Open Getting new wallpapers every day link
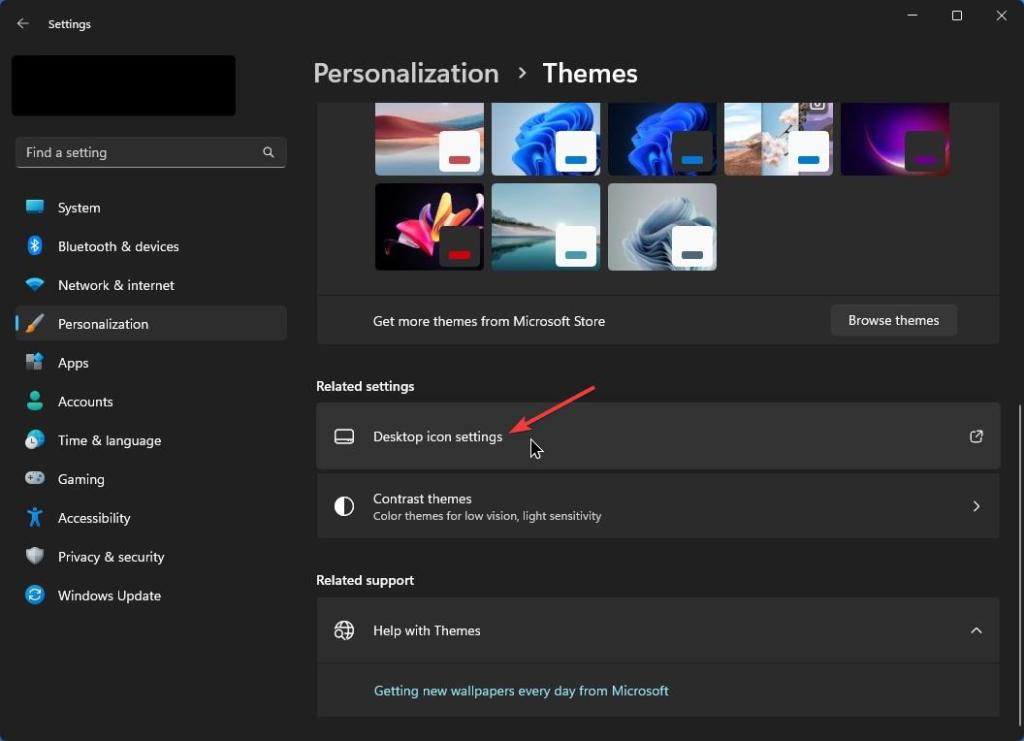 (520, 690)
